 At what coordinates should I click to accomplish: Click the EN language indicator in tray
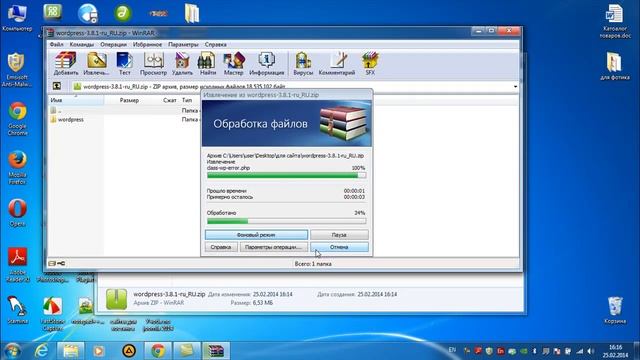click(452, 350)
